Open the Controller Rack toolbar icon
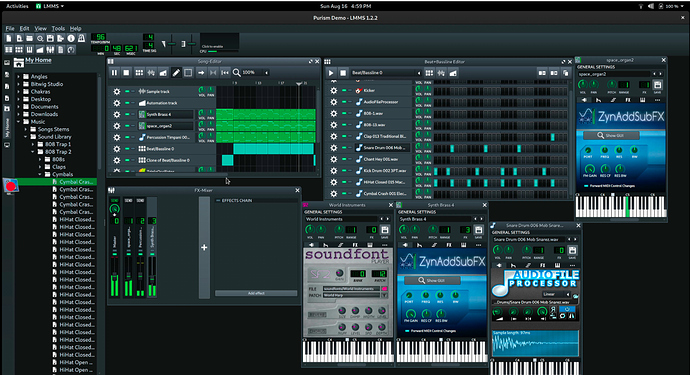 coord(71,50)
